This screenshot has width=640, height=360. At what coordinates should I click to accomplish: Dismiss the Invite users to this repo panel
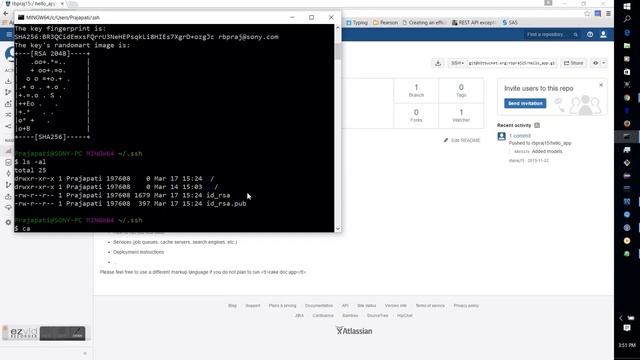point(601,85)
